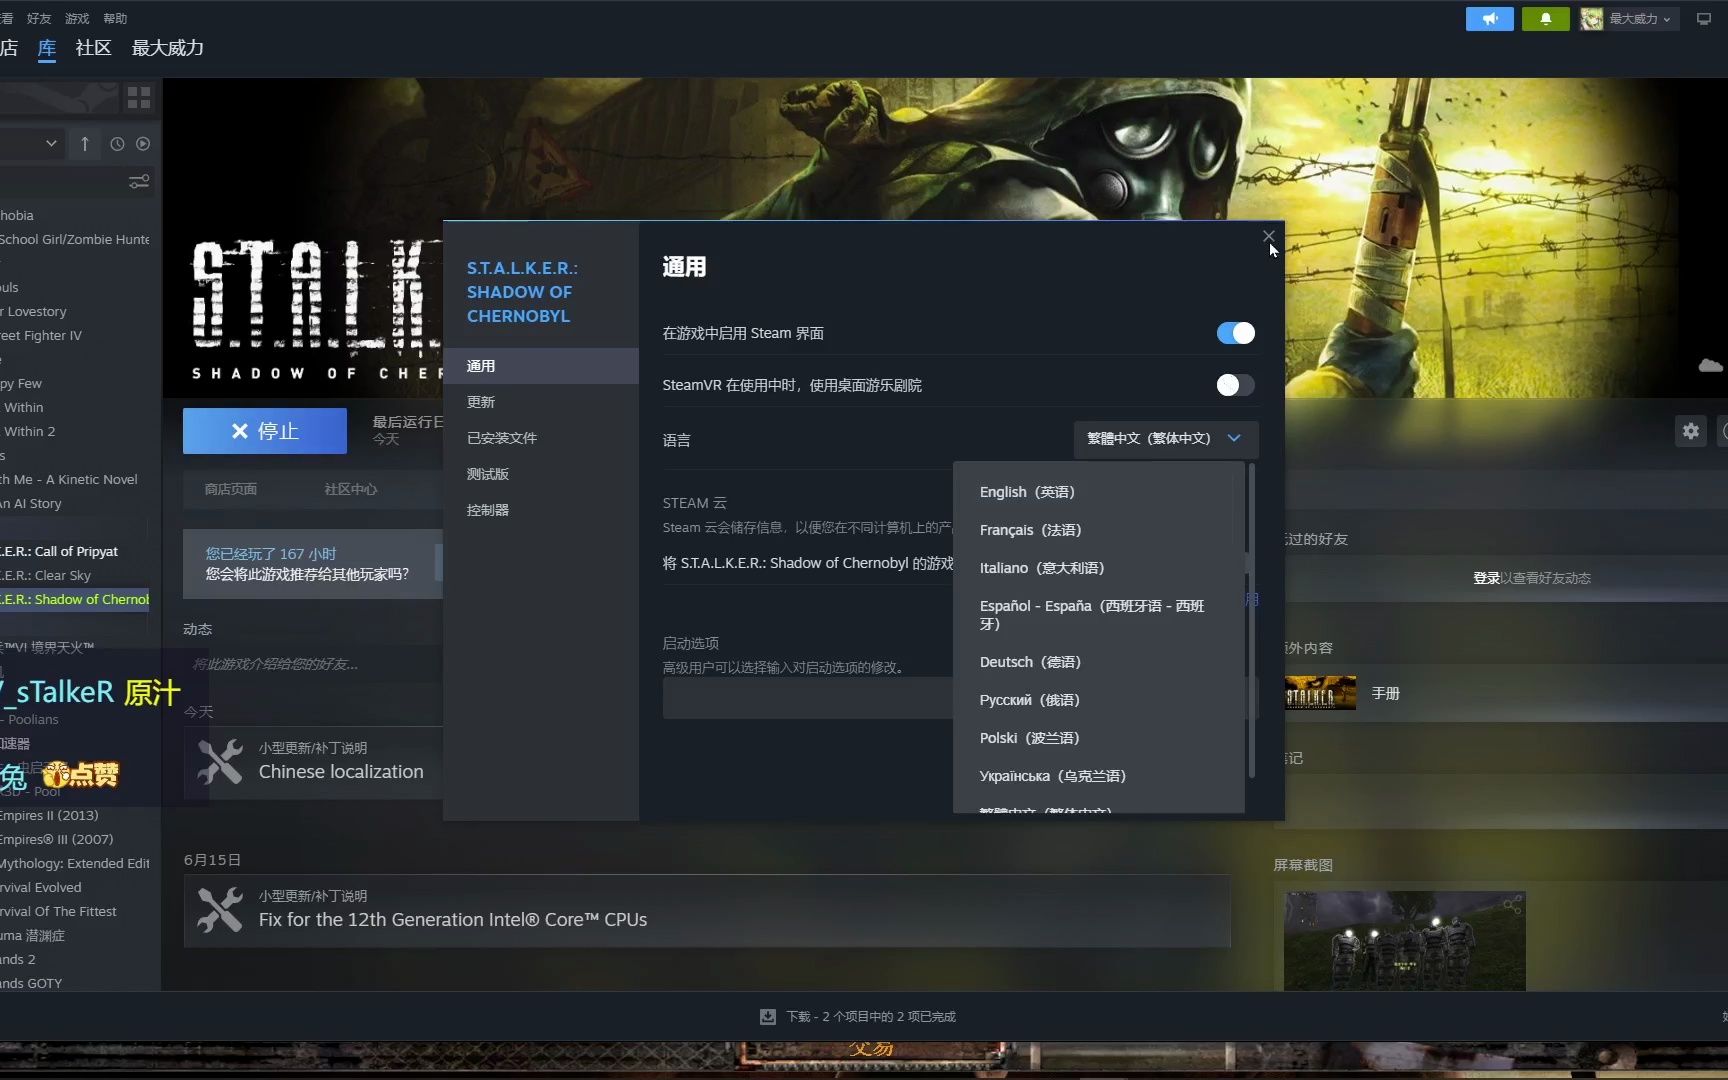Go to the 社区 community nav tab
The width and height of the screenshot is (1728, 1080).
[93, 48]
